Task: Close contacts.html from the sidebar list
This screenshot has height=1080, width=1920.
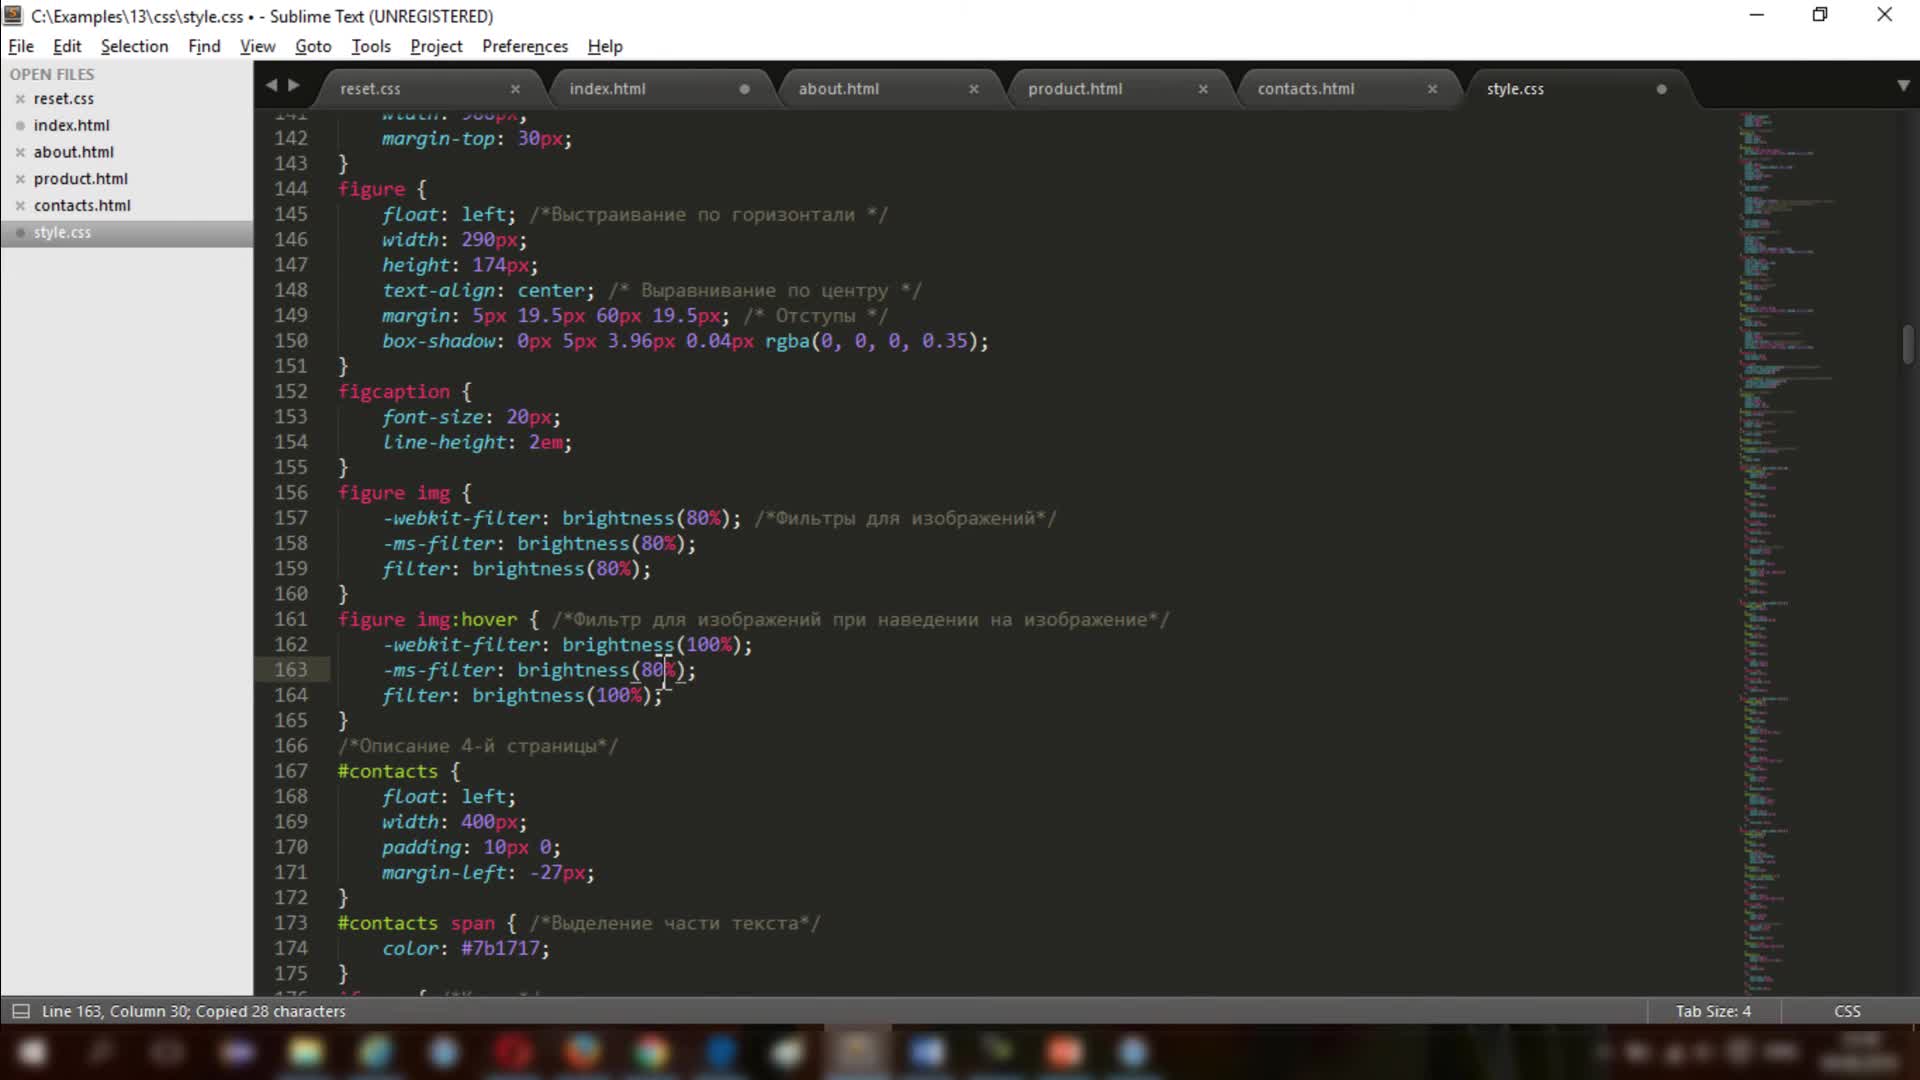Action: point(20,205)
